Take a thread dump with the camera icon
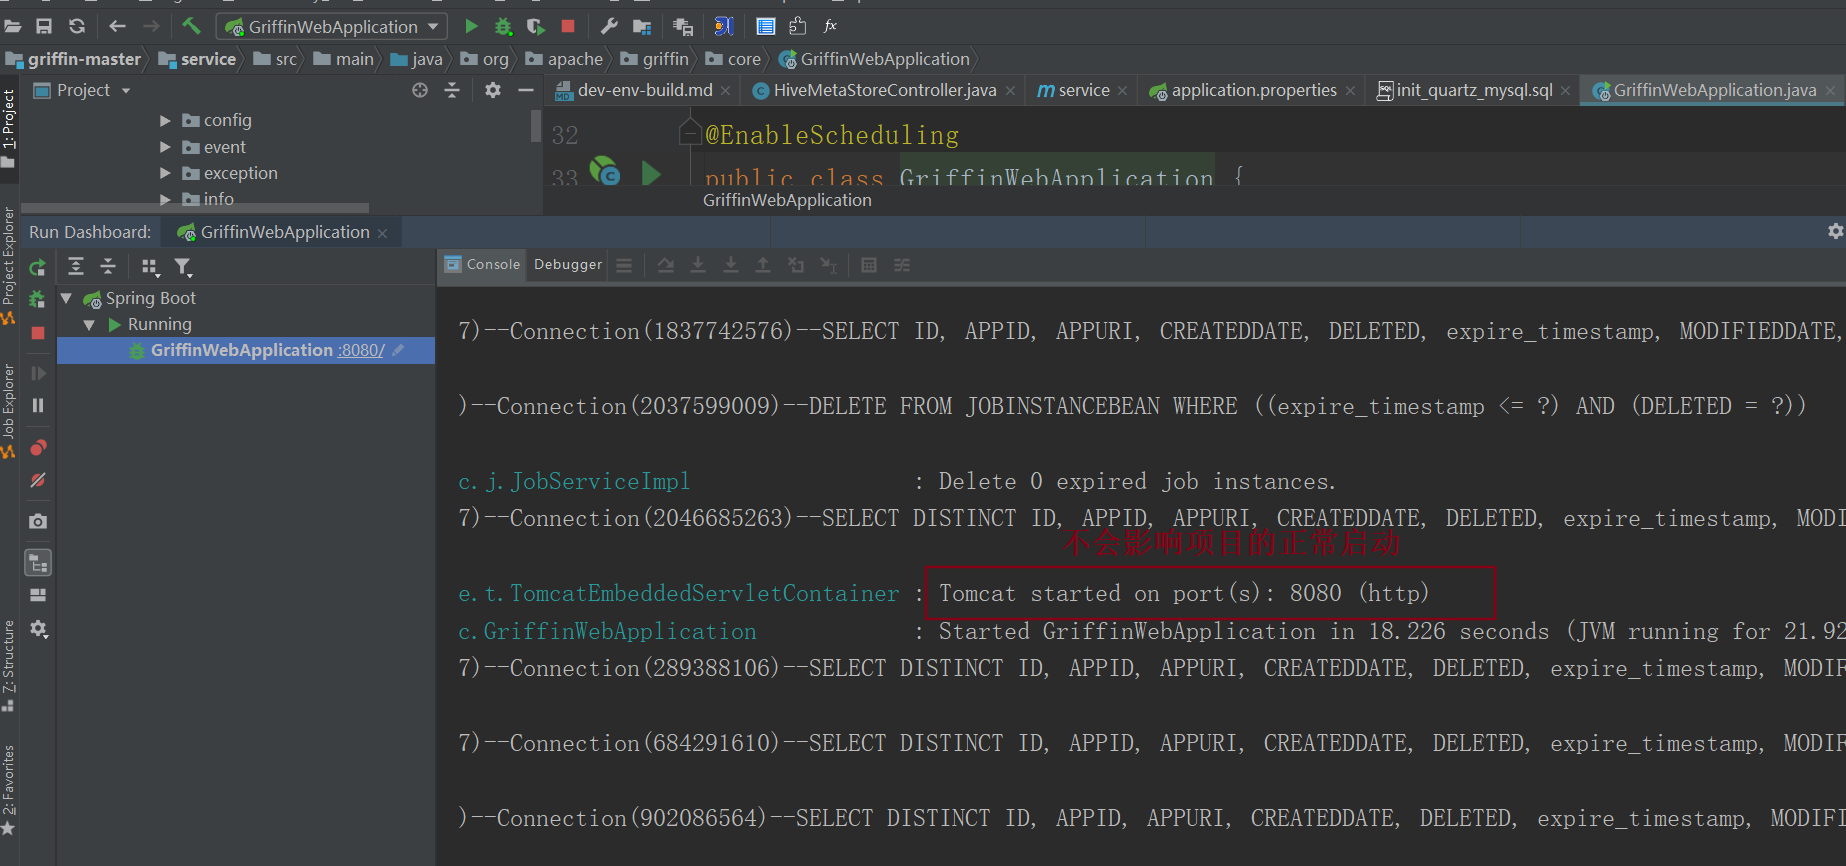1846x866 pixels. pyautogui.click(x=38, y=521)
